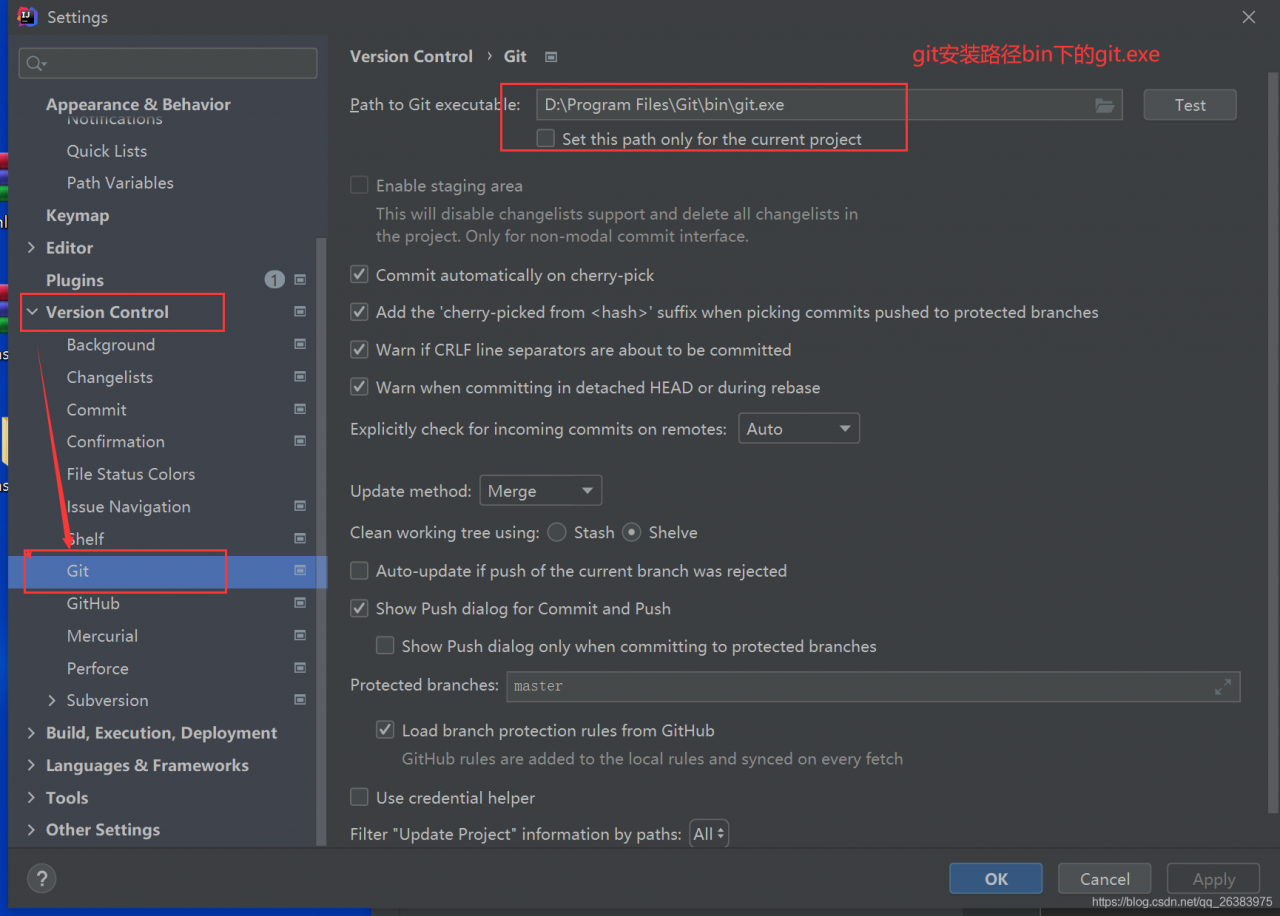Click the page icon next to Git breadcrumb
Image resolution: width=1280 pixels, height=916 pixels.
click(550, 57)
